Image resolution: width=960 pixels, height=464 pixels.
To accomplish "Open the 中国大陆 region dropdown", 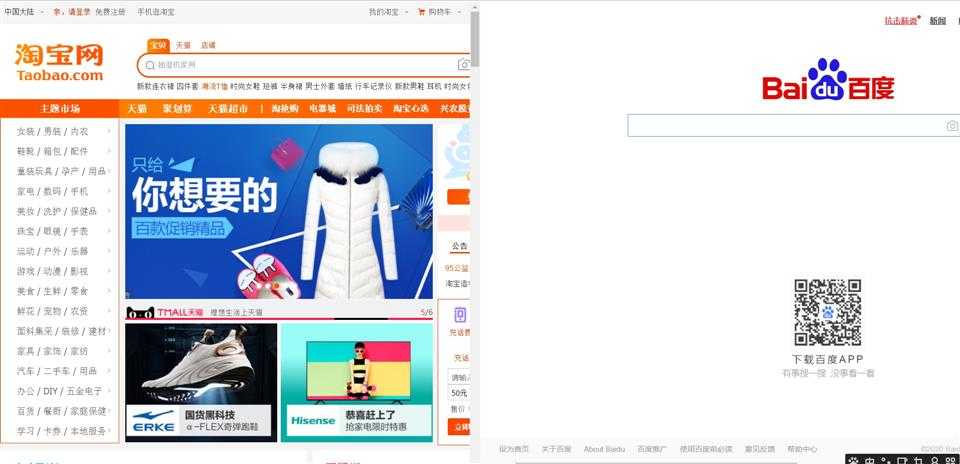I will click(x=25, y=12).
